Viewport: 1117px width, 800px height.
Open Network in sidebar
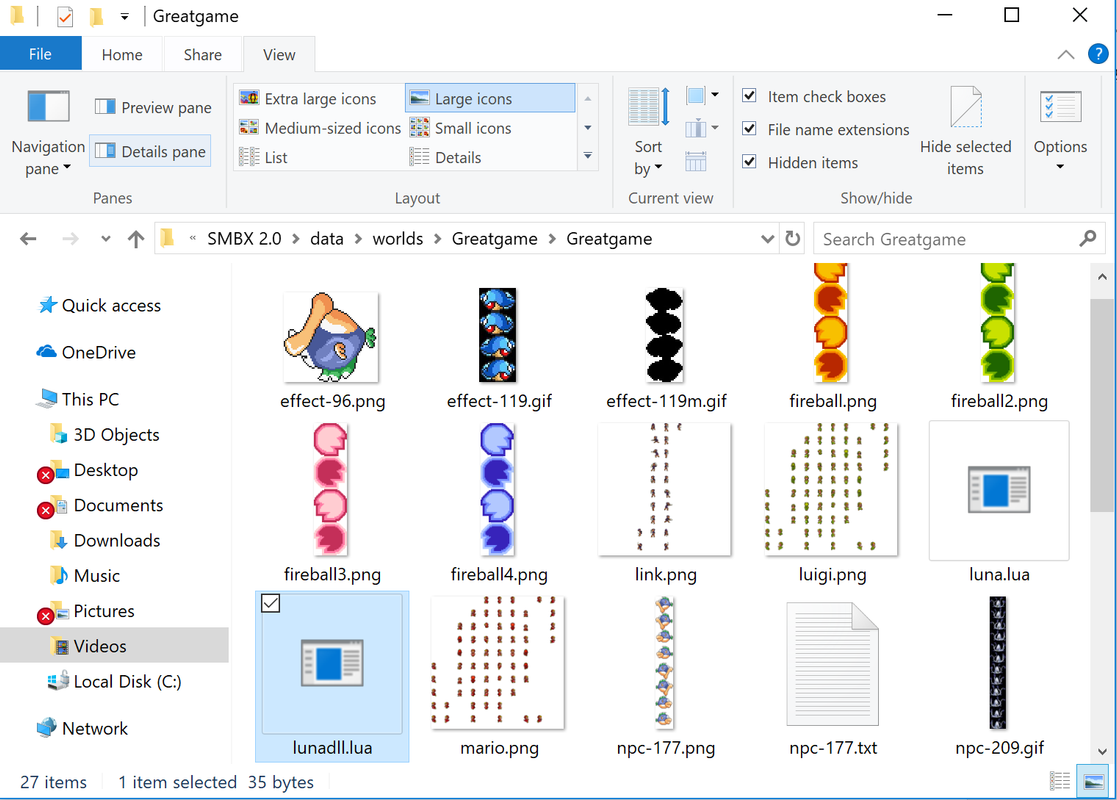(x=83, y=728)
